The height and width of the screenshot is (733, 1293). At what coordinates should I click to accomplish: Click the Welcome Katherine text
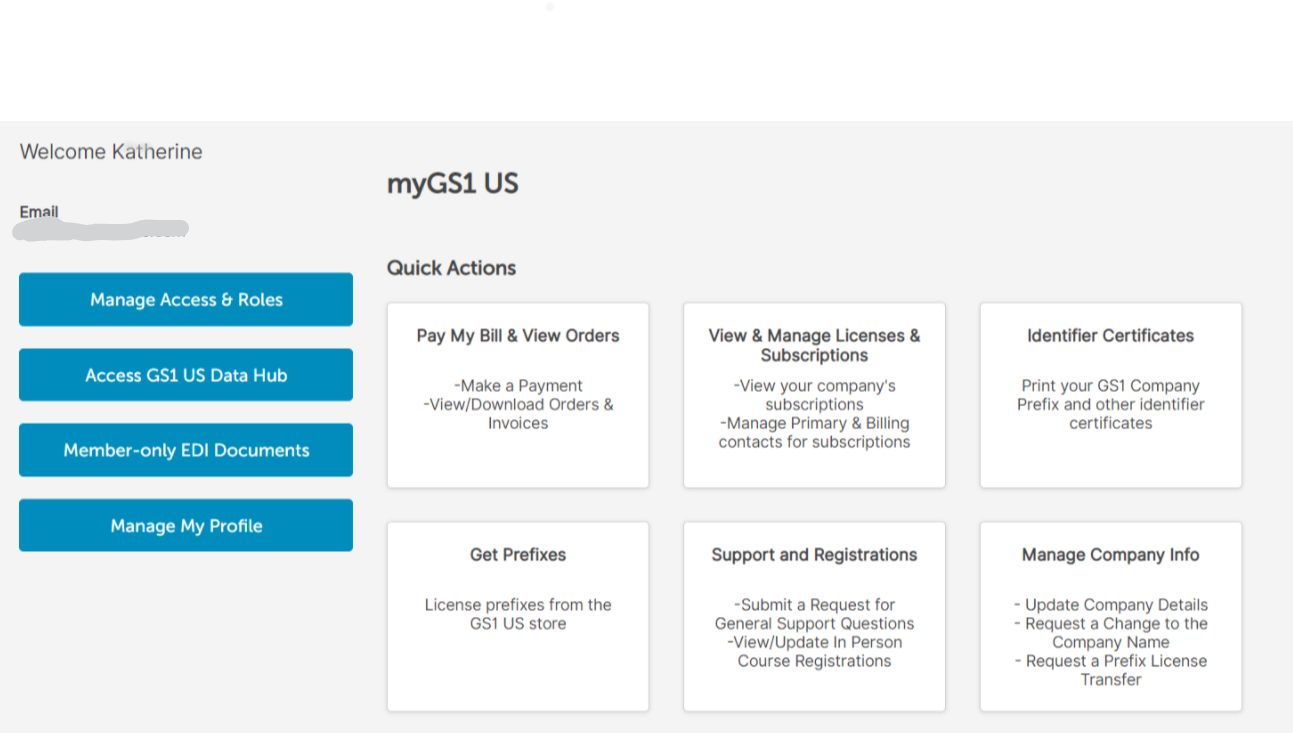pyautogui.click(x=111, y=152)
